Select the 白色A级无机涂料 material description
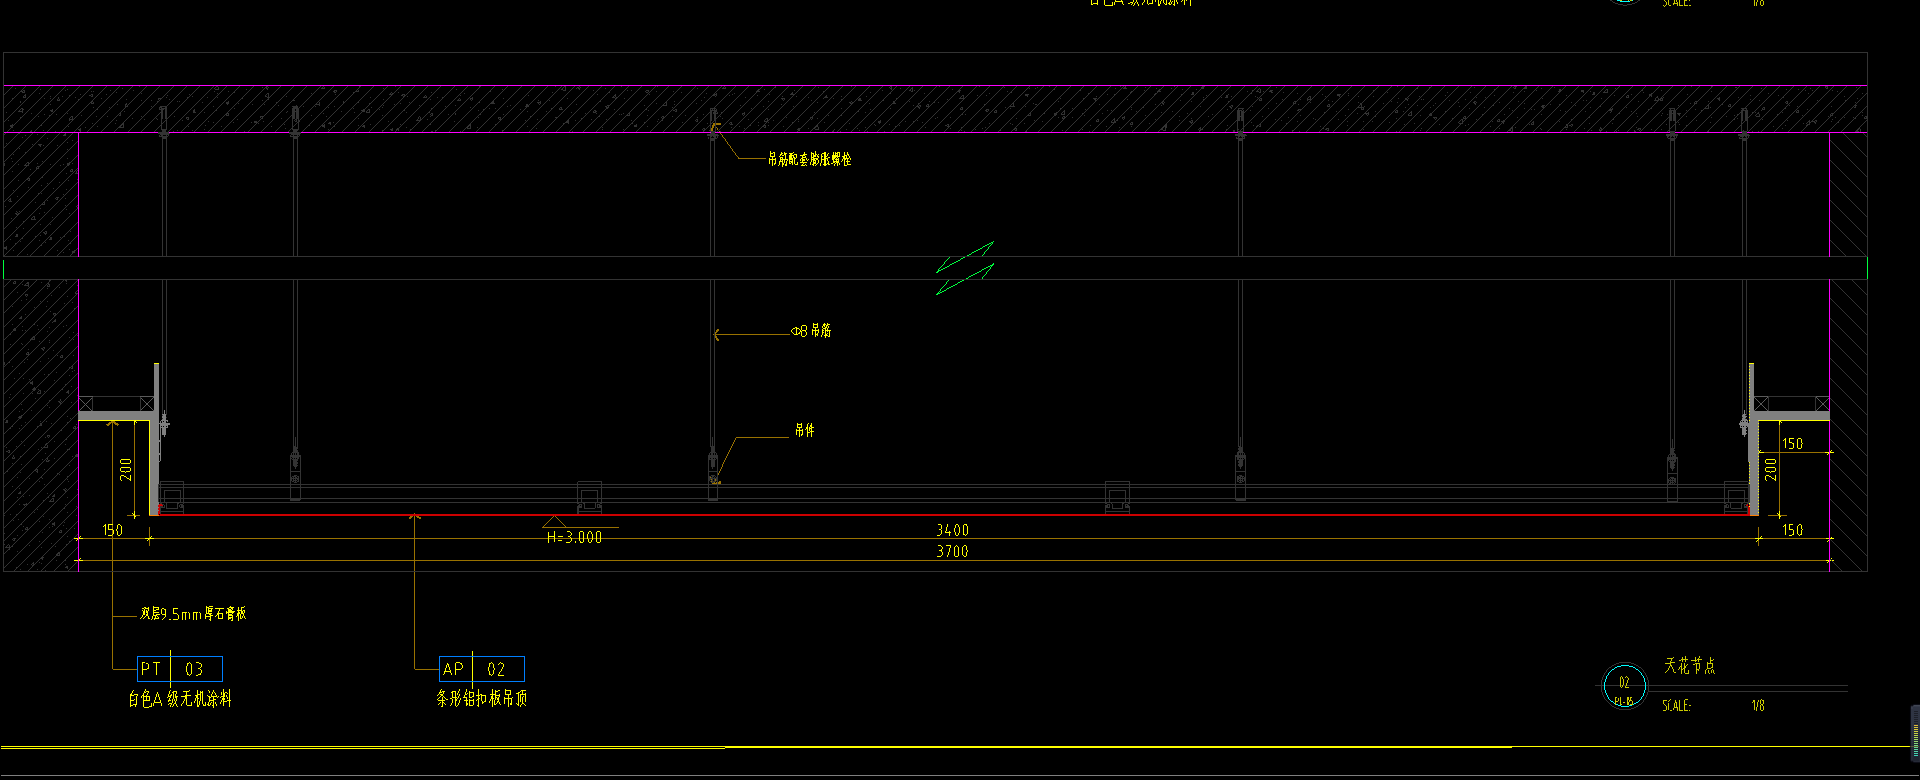1920x780 pixels. coord(180,699)
